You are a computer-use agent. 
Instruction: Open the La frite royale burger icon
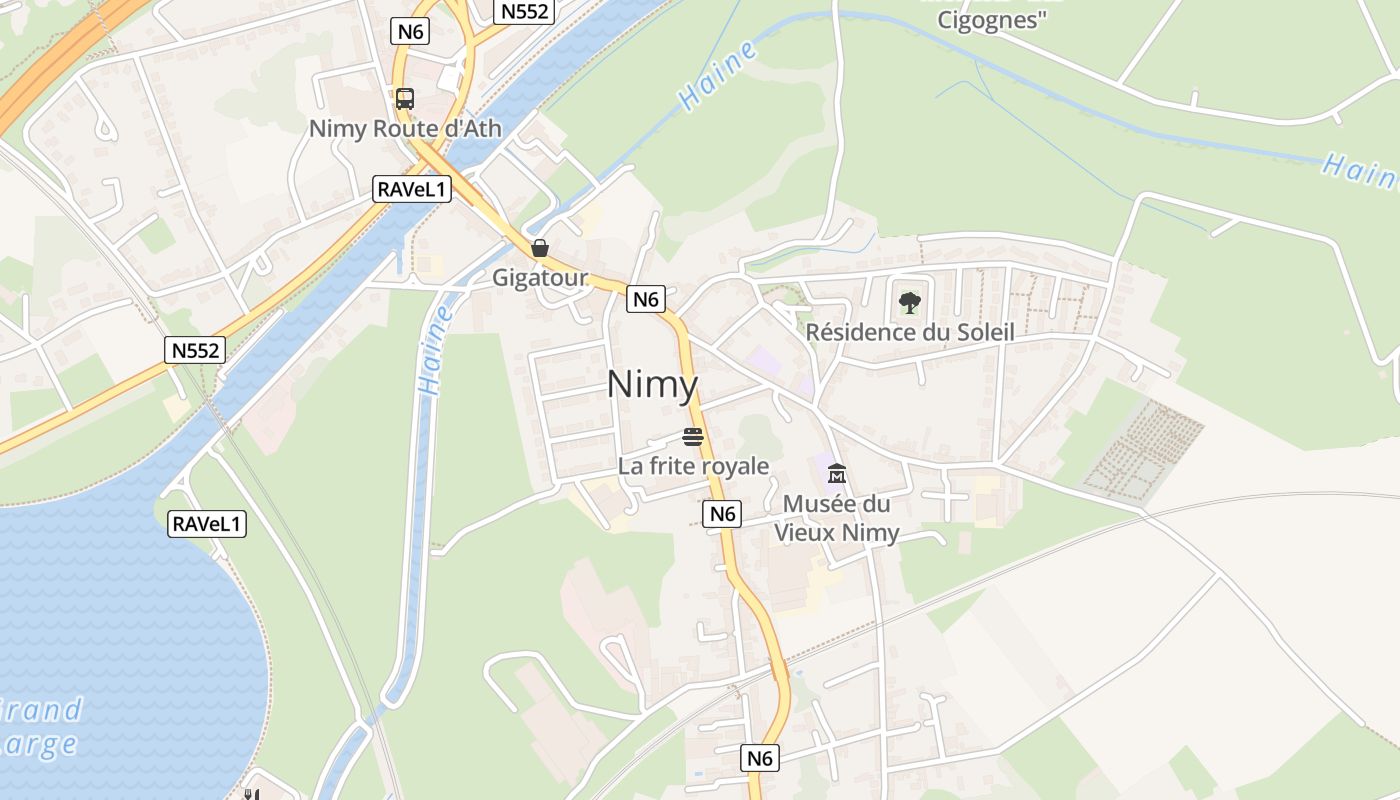(693, 436)
